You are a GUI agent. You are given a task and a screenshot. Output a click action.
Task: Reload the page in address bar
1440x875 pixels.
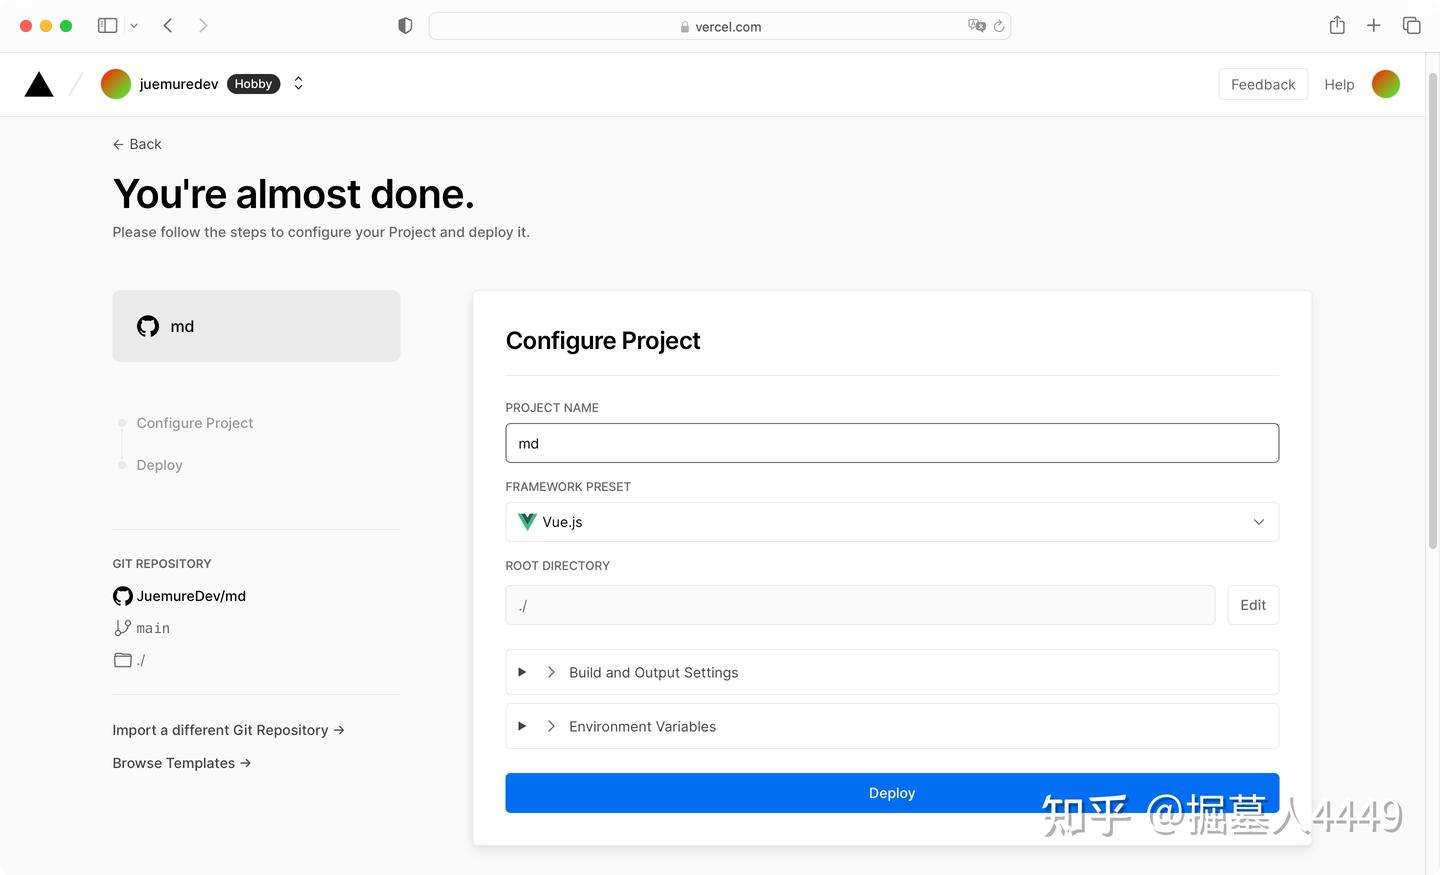999,26
